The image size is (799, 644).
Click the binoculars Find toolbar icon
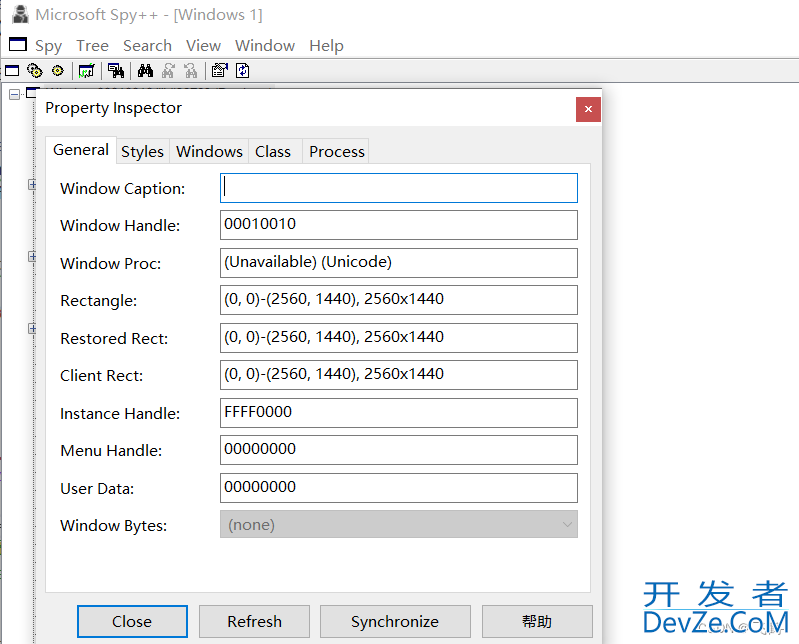[x=145, y=71]
